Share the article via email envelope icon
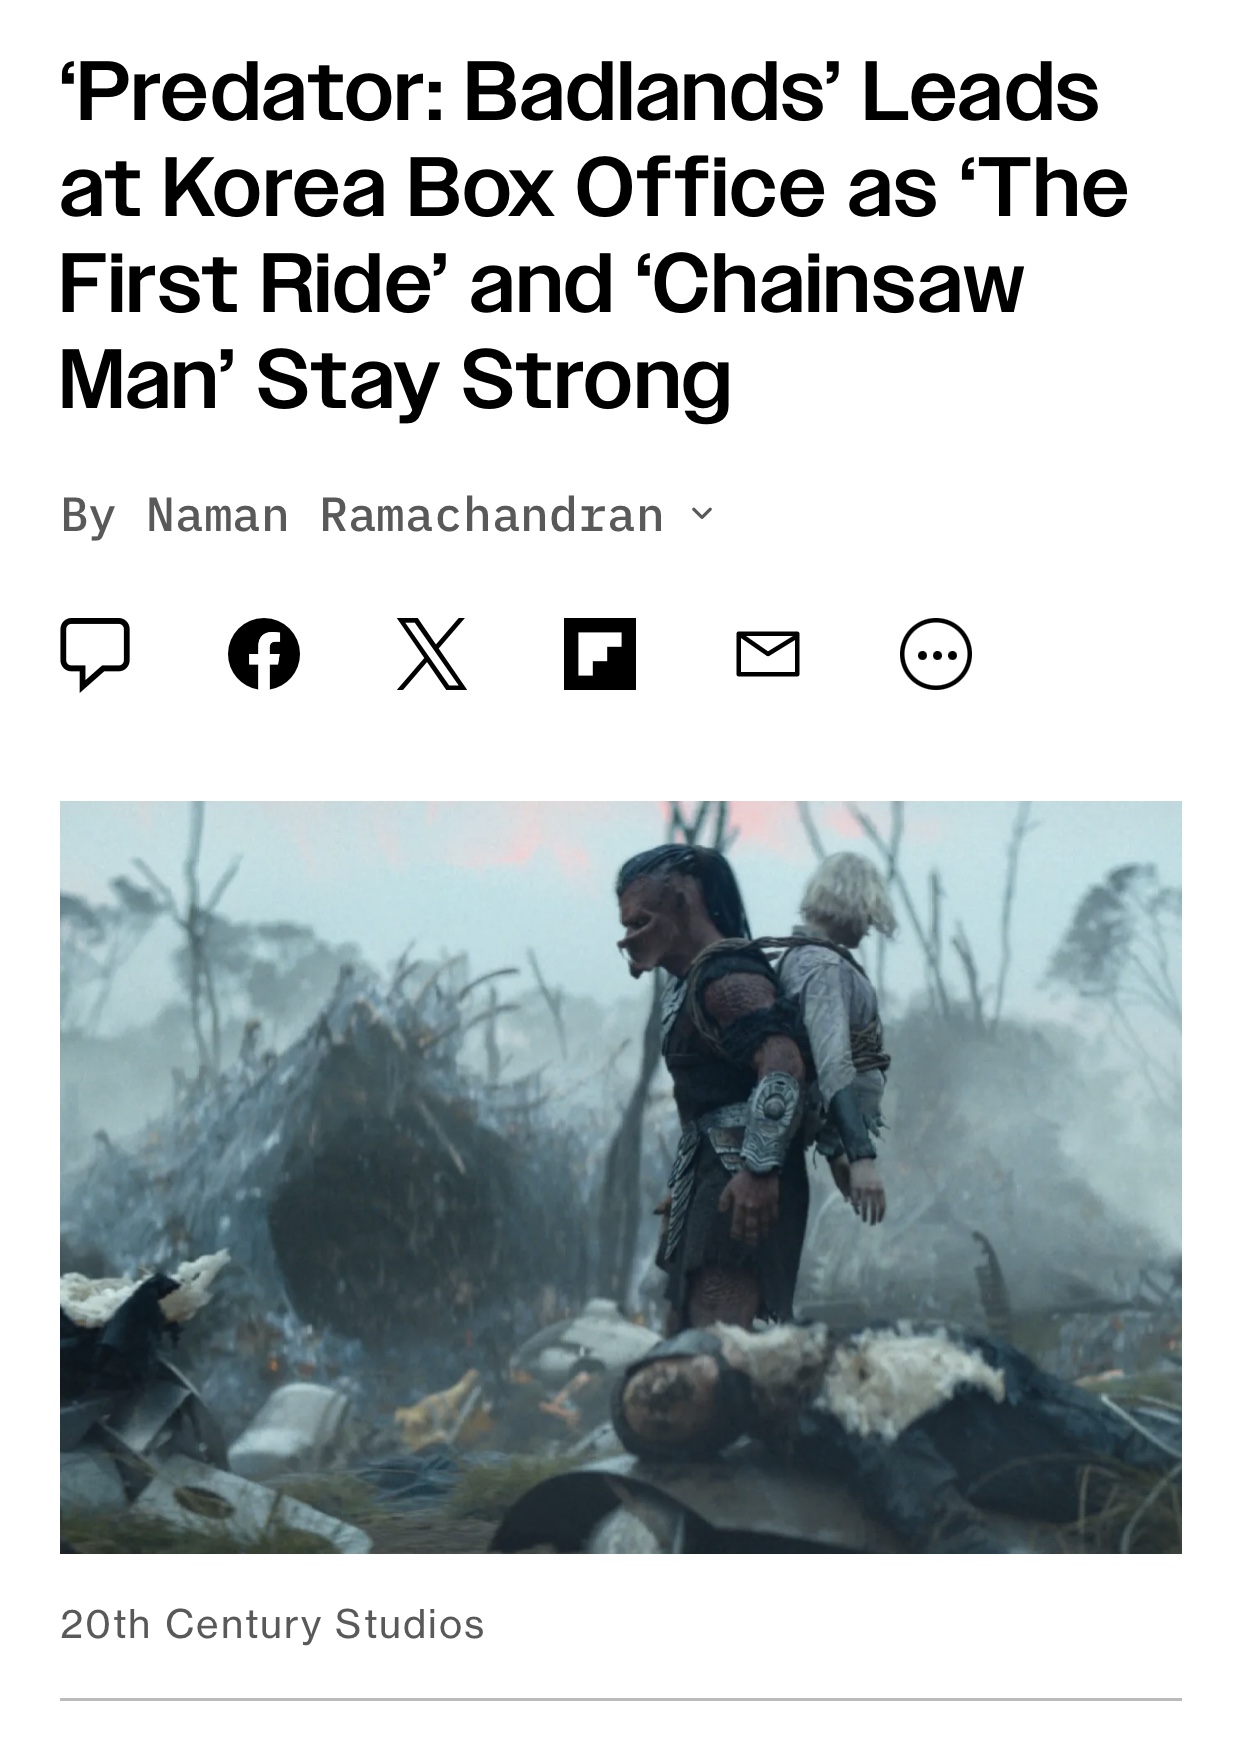The width and height of the screenshot is (1242, 1752). tap(768, 654)
